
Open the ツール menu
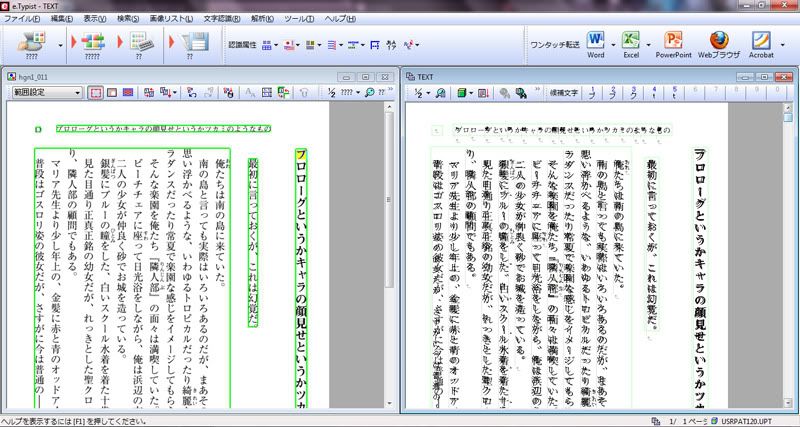coord(299,19)
